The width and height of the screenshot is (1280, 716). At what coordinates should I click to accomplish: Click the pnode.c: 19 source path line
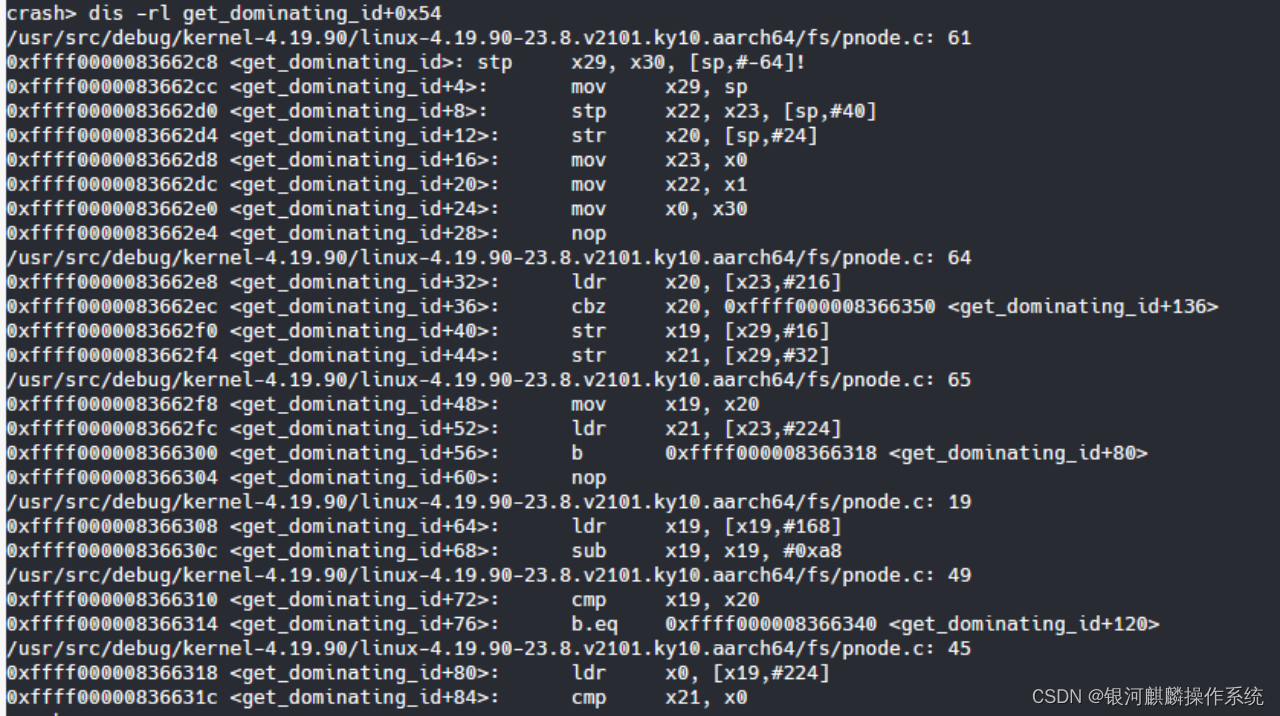tap(489, 502)
